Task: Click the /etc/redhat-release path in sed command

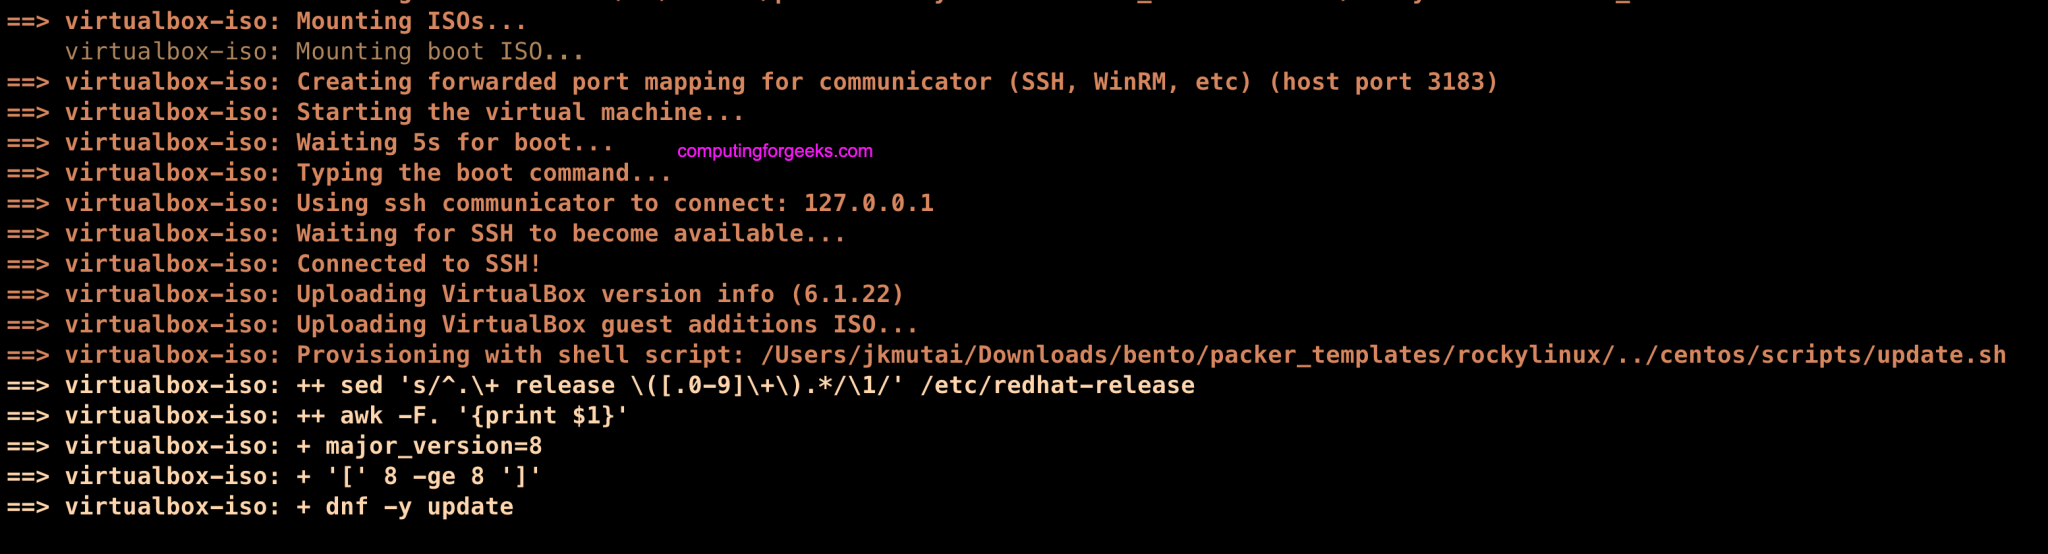Action: click(1057, 386)
